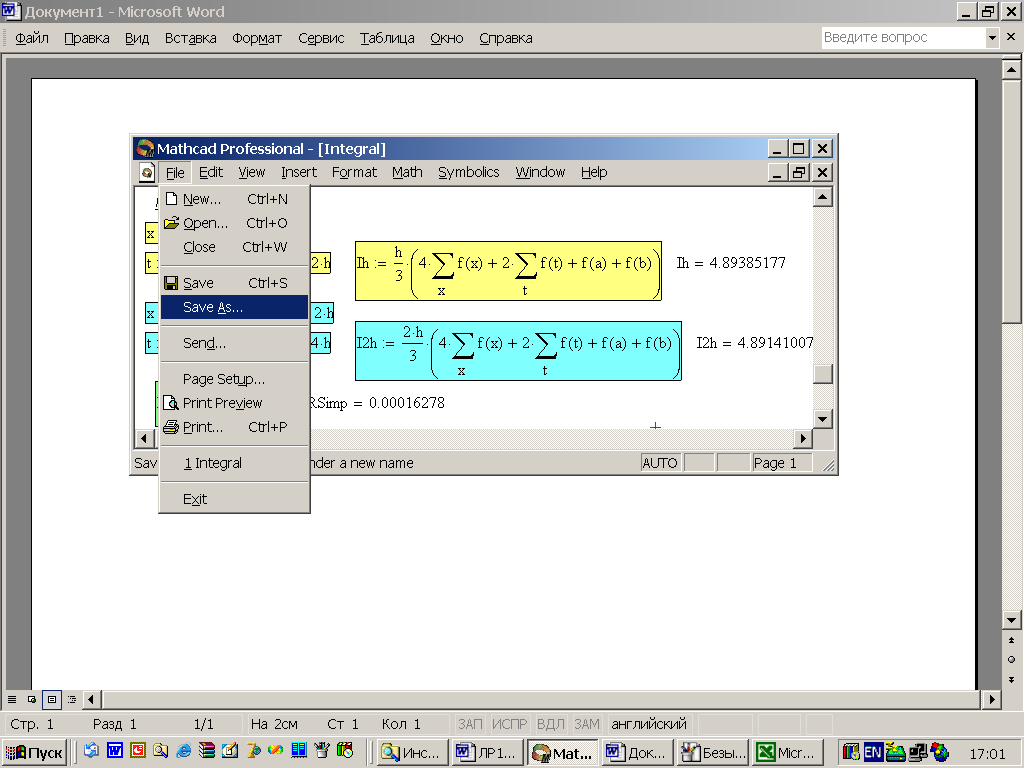Open Word Файл menu
Image resolution: width=1024 pixels, height=768 pixels.
[31, 38]
